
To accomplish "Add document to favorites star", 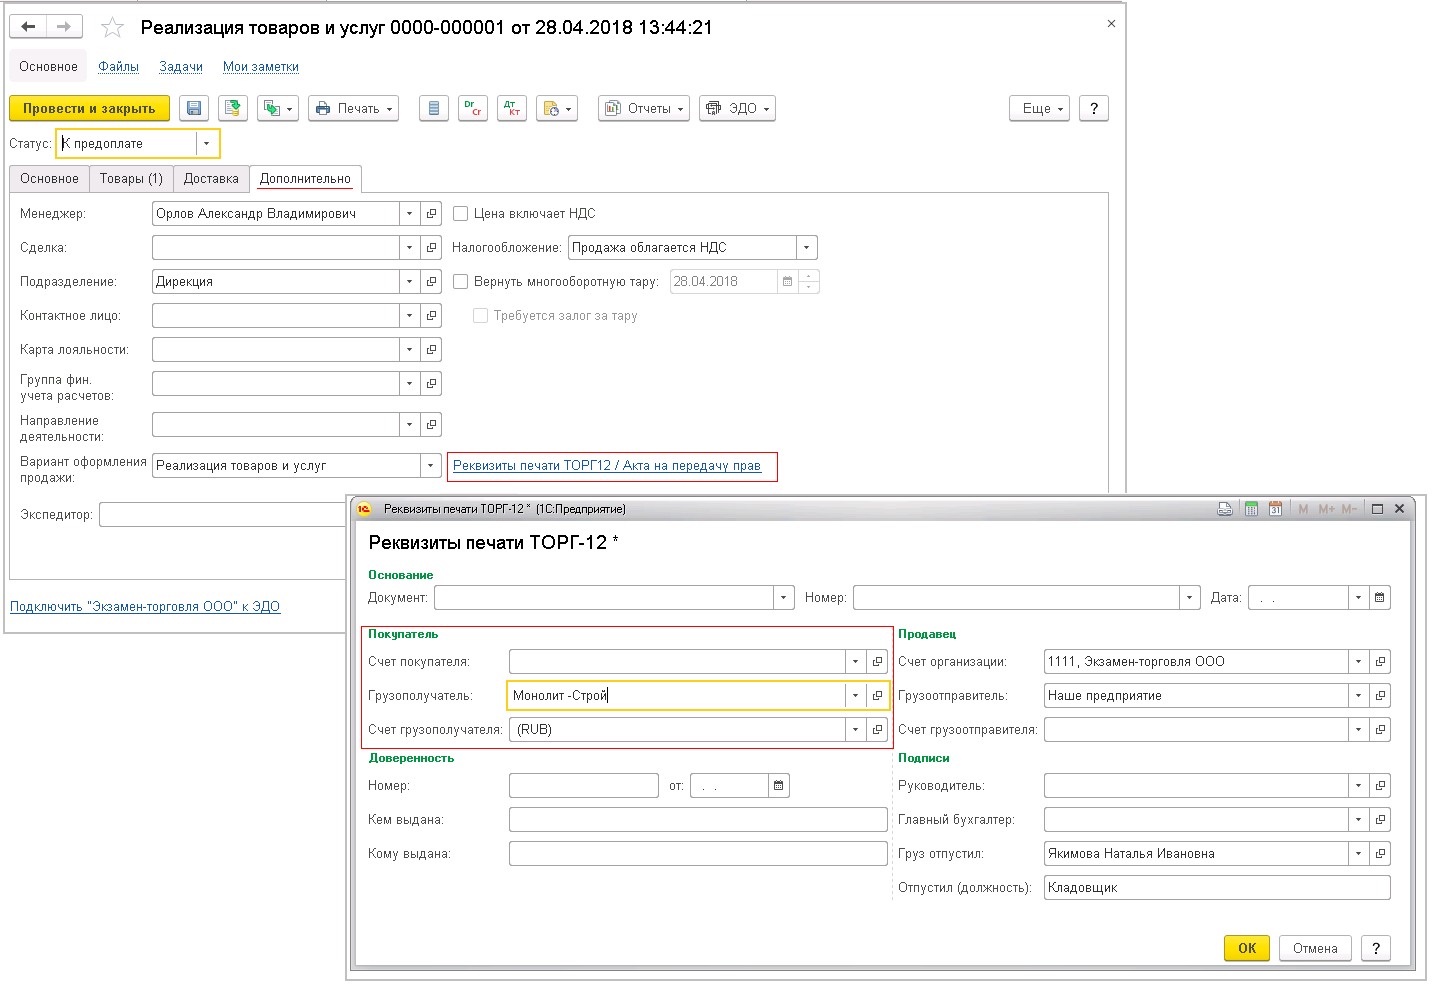I will (113, 28).
